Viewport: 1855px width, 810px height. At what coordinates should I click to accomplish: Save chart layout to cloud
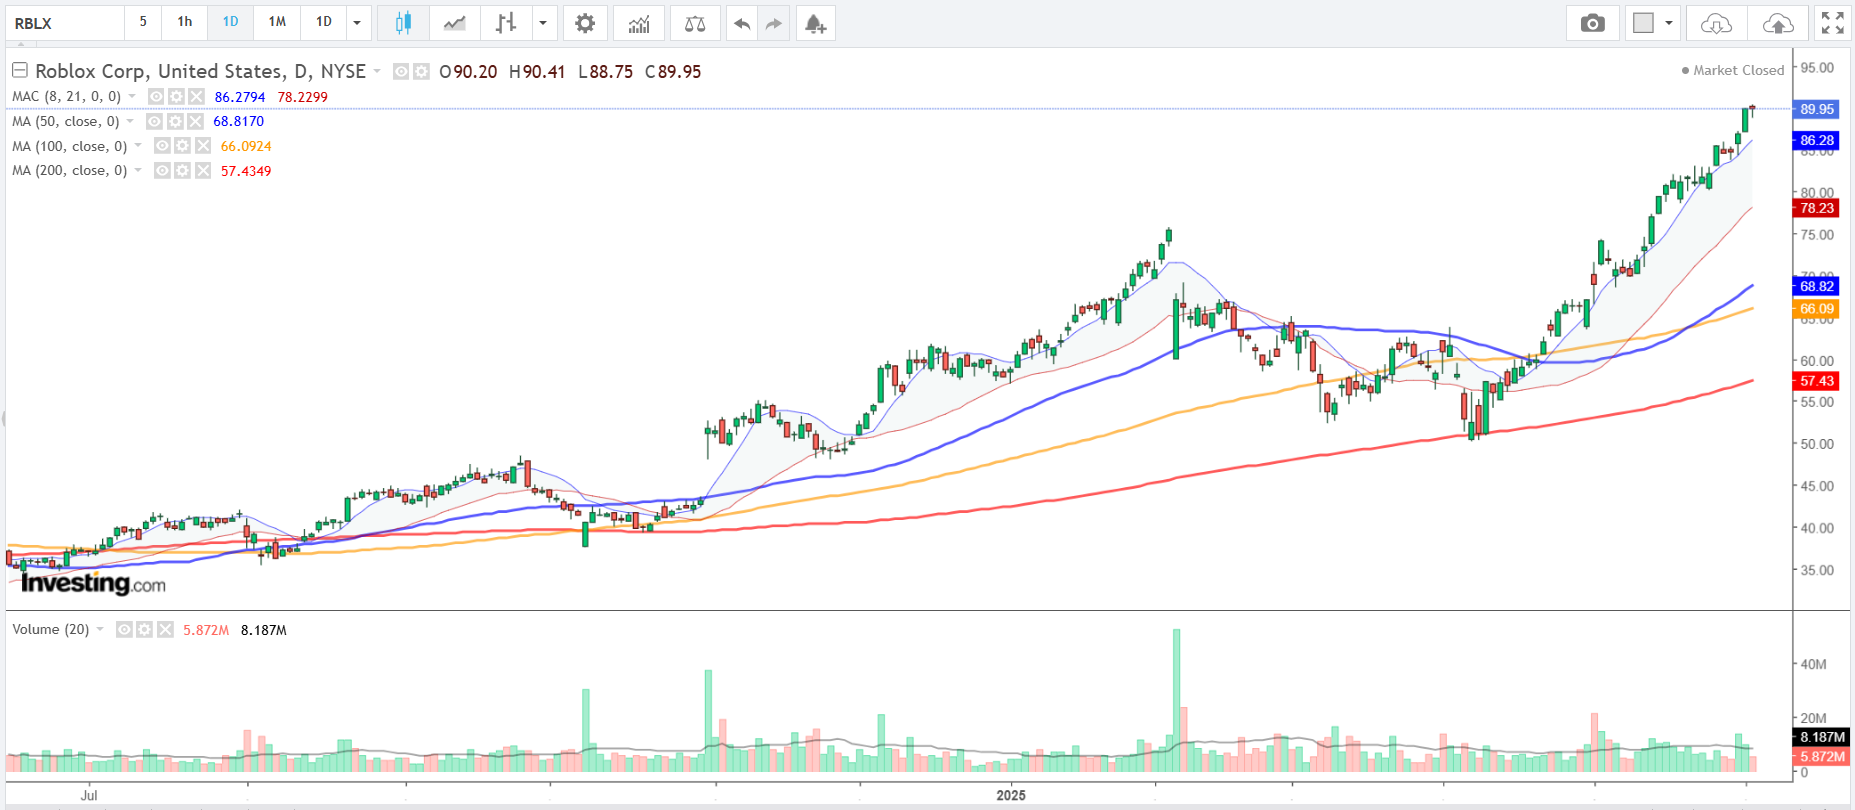pos(1778,23)
